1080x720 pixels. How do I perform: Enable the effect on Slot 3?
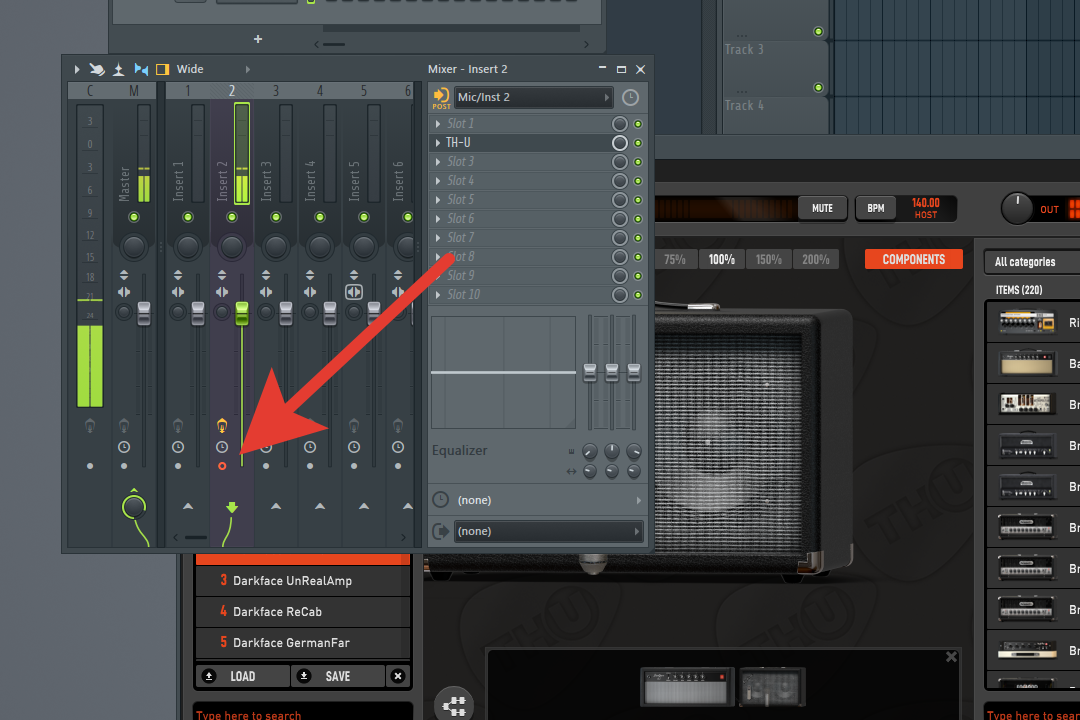tap(638, 161)
